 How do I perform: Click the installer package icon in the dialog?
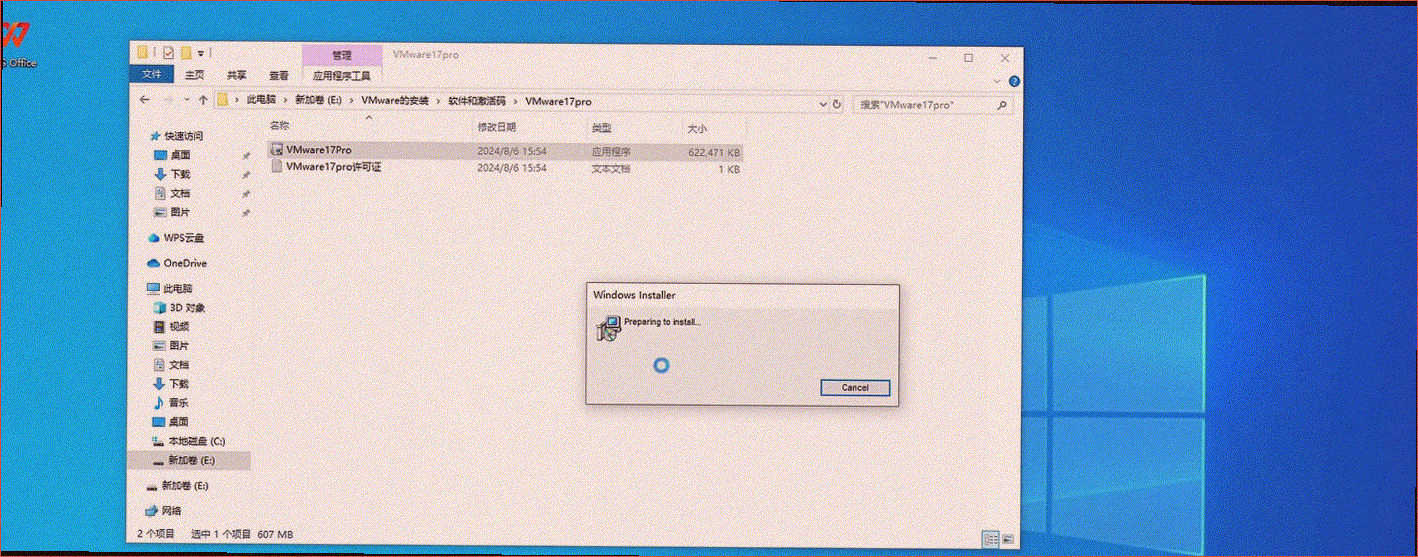(x=607, y=328)
